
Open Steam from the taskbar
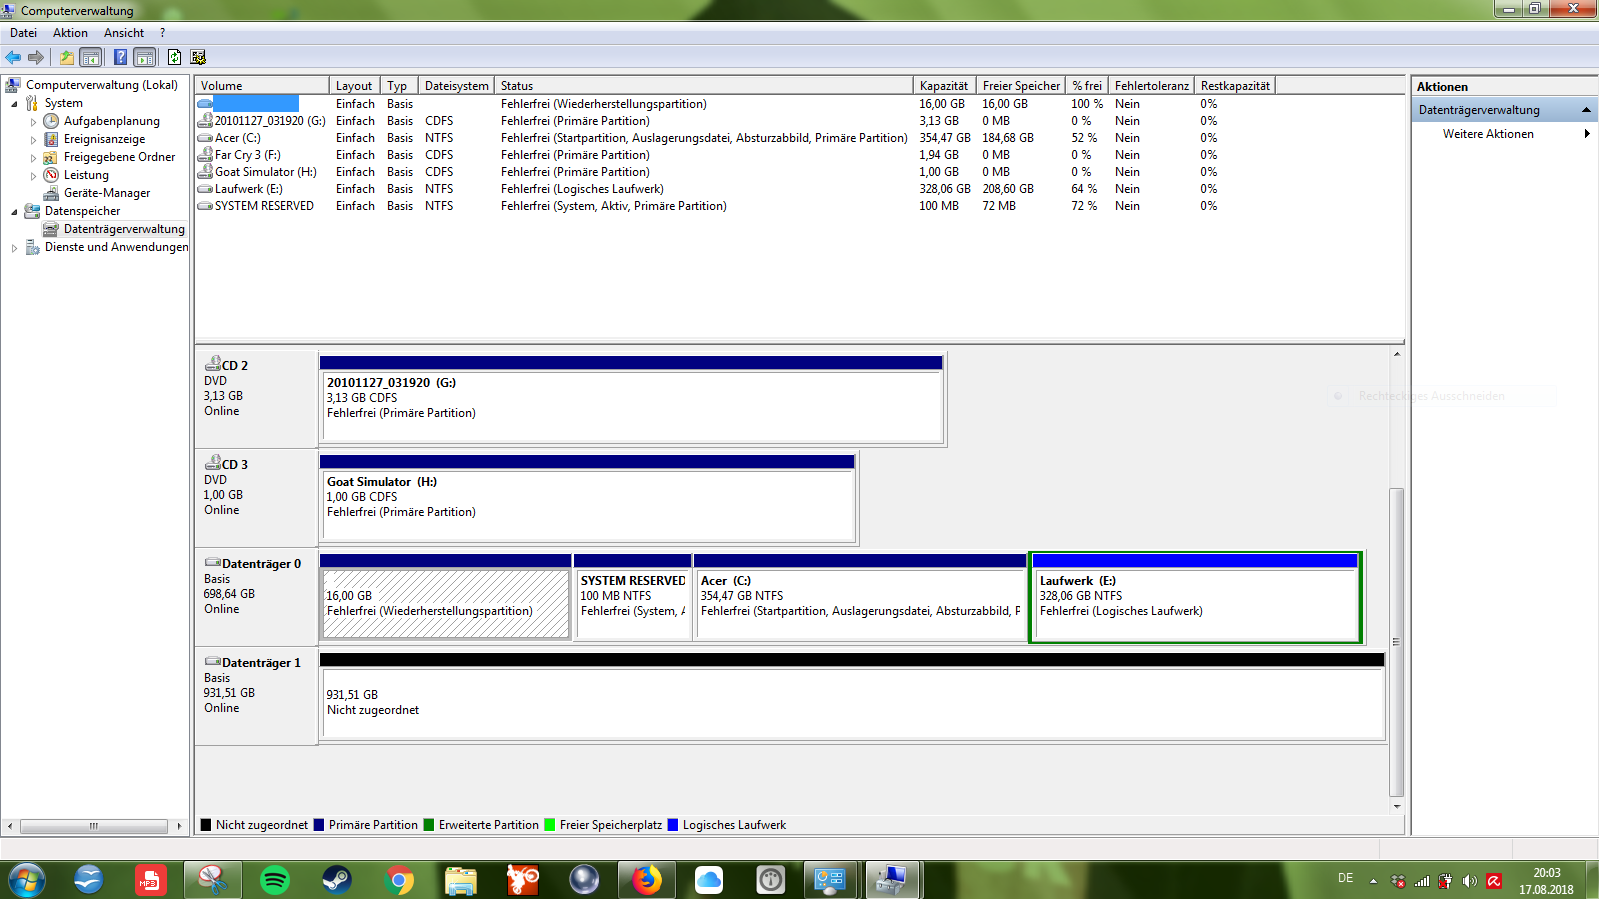[336, 880]
